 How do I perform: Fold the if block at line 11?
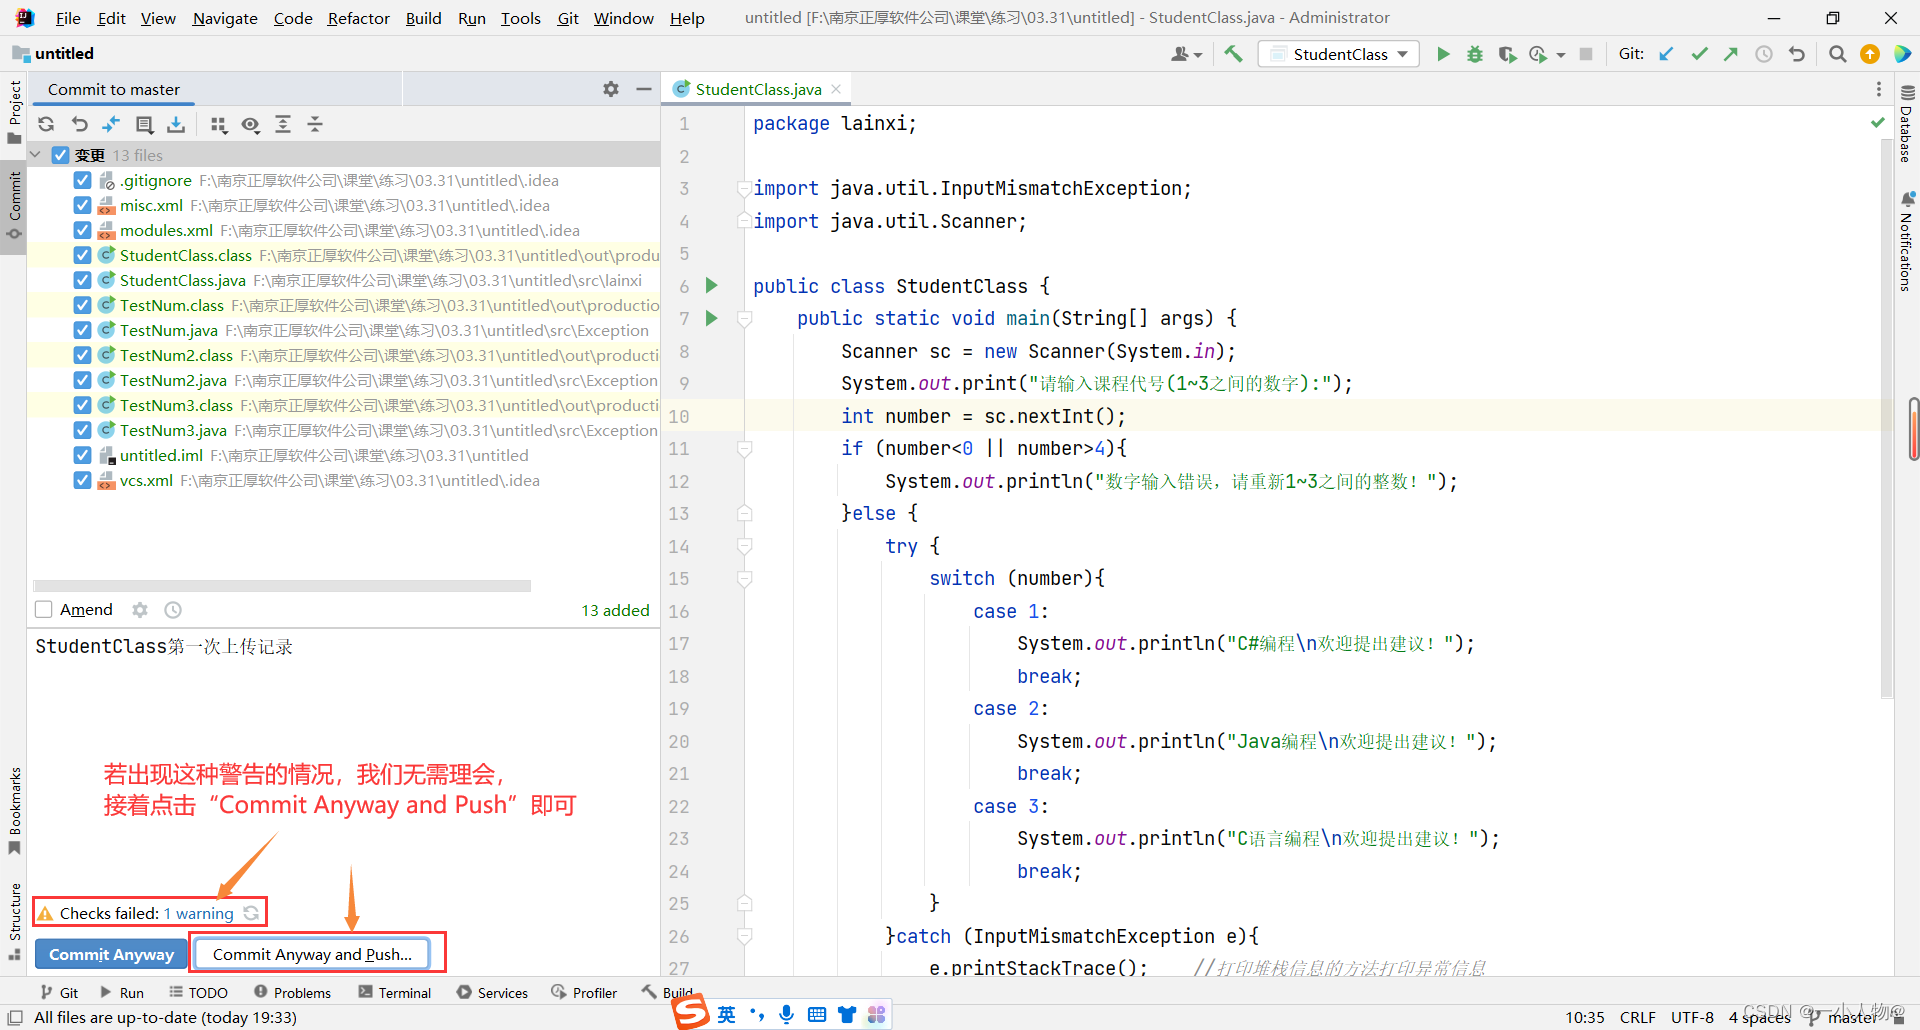[745, 449]
